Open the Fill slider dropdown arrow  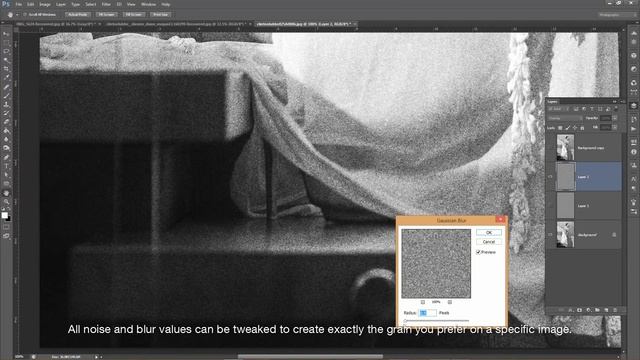coord(615,128)
